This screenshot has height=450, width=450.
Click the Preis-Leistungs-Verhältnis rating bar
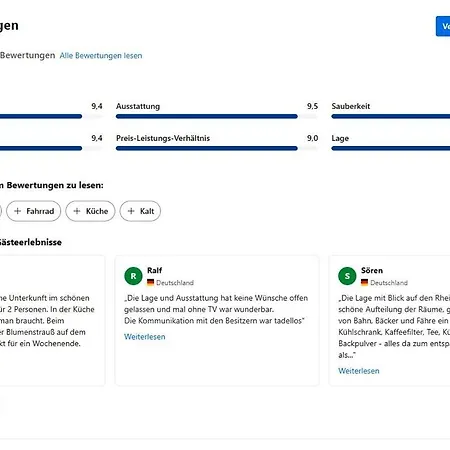tap(217, 148)
